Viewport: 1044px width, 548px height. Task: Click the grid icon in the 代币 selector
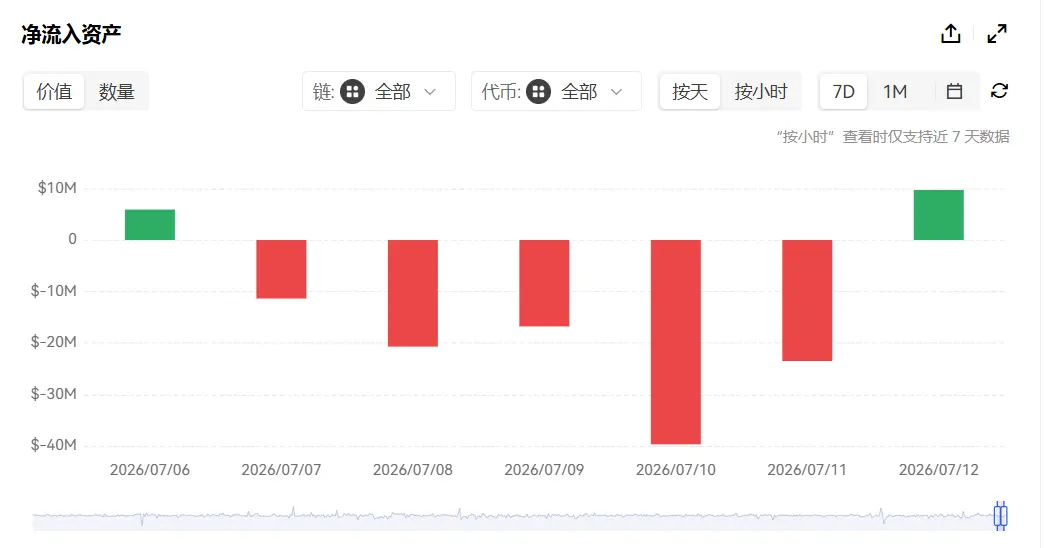coord(538,91)
